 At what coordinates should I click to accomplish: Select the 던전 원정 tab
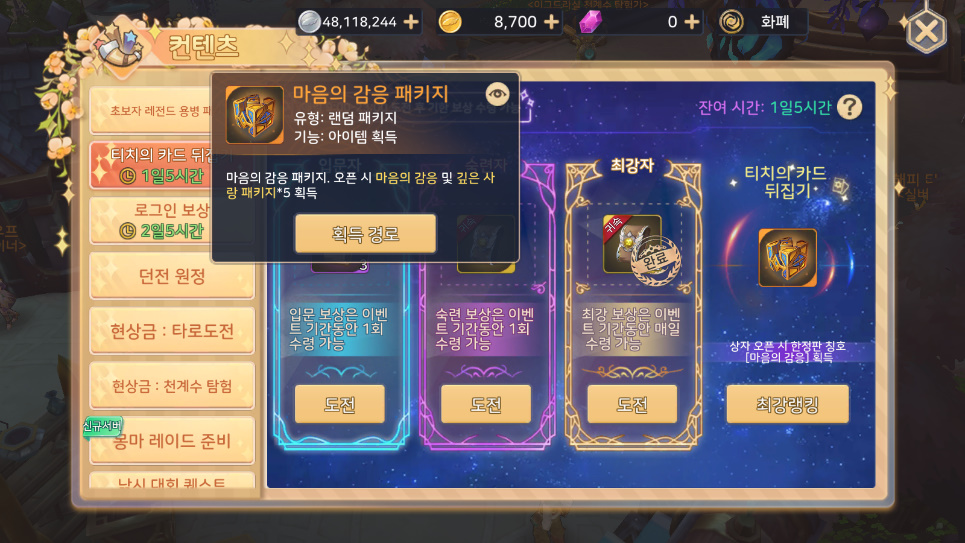(172, 276)
